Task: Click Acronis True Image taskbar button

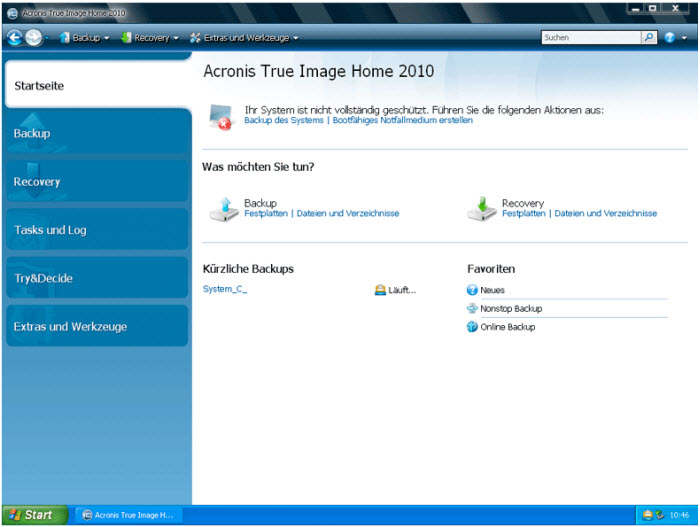Action: (128, 515)
